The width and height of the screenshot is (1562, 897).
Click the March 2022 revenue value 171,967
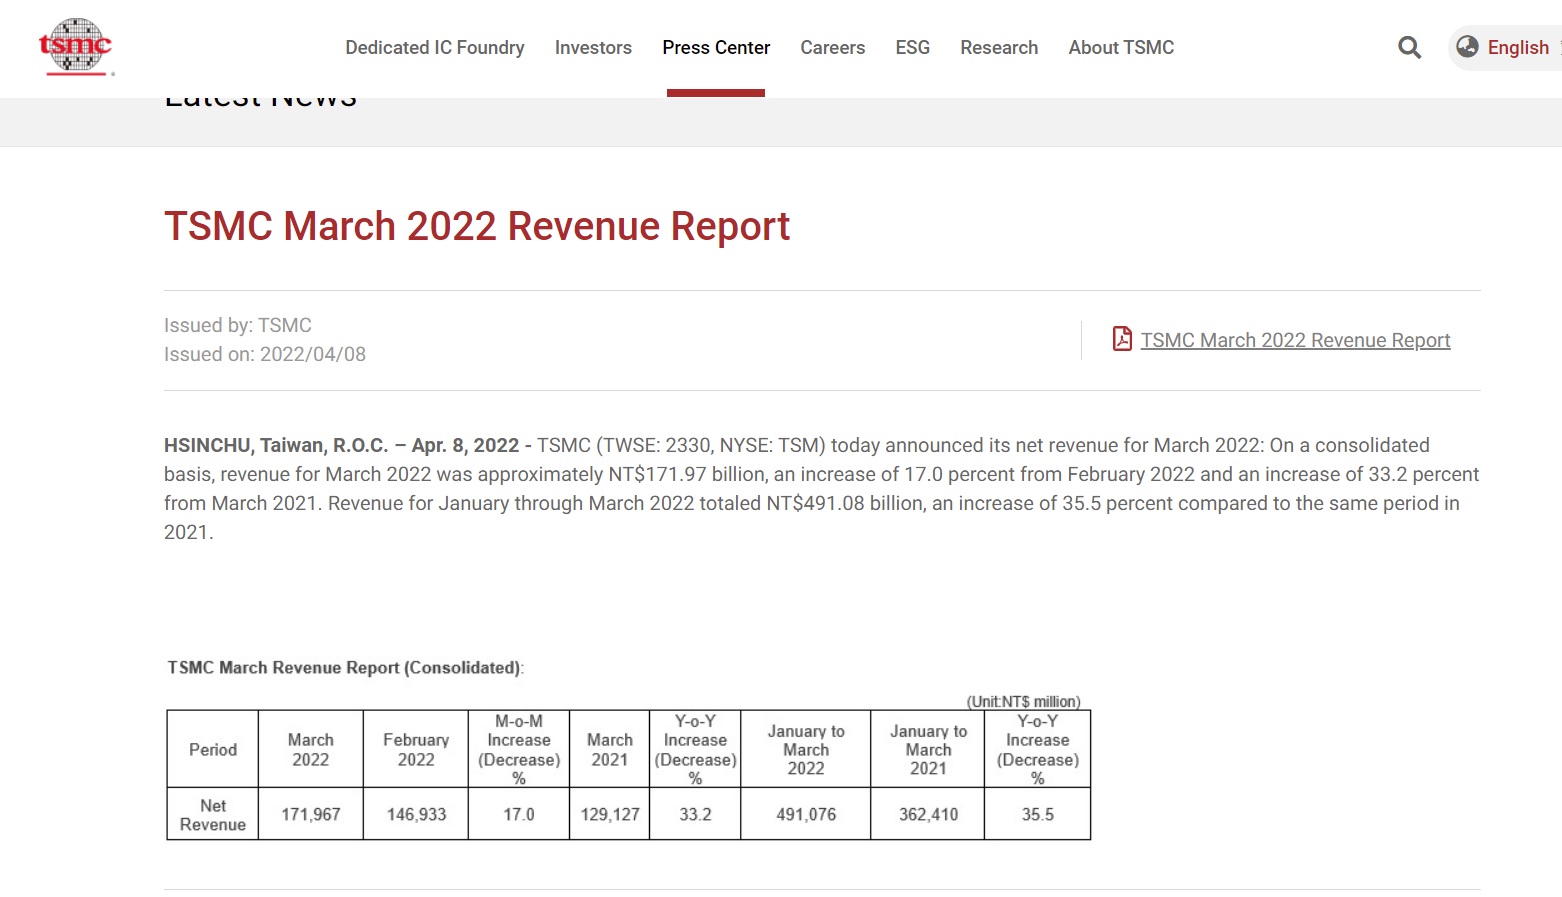310,814
